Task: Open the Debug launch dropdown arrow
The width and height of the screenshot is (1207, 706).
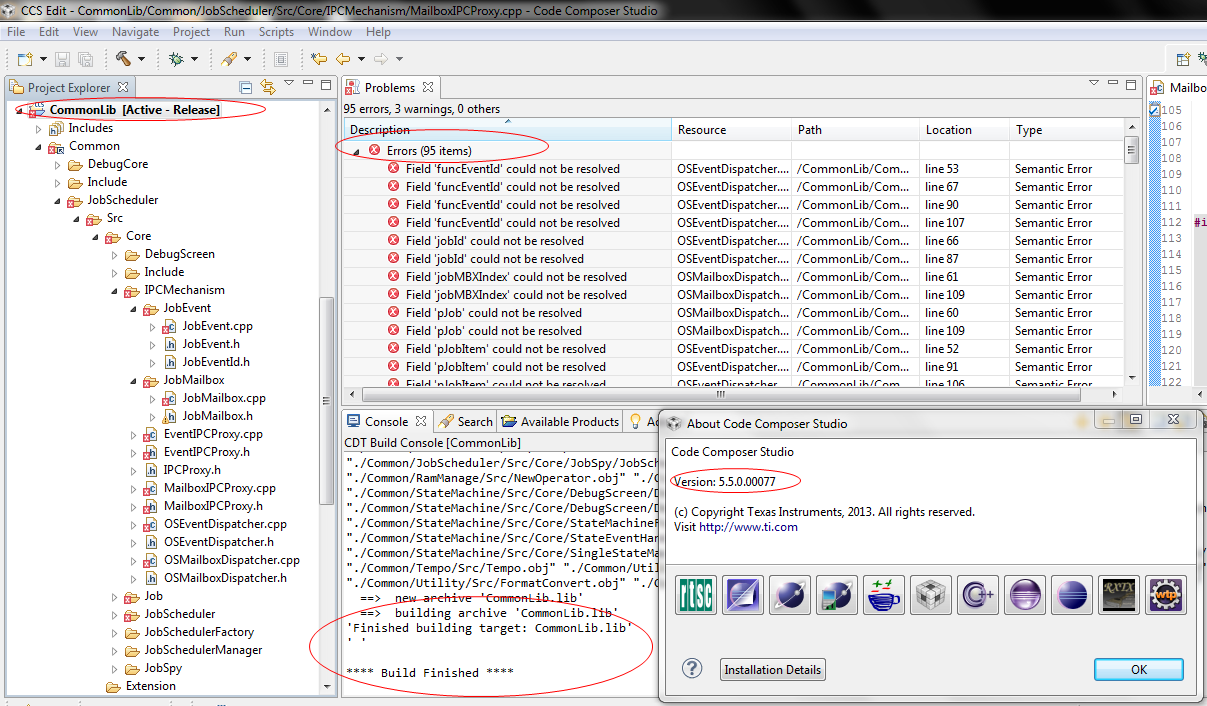Action: point(194,59)
